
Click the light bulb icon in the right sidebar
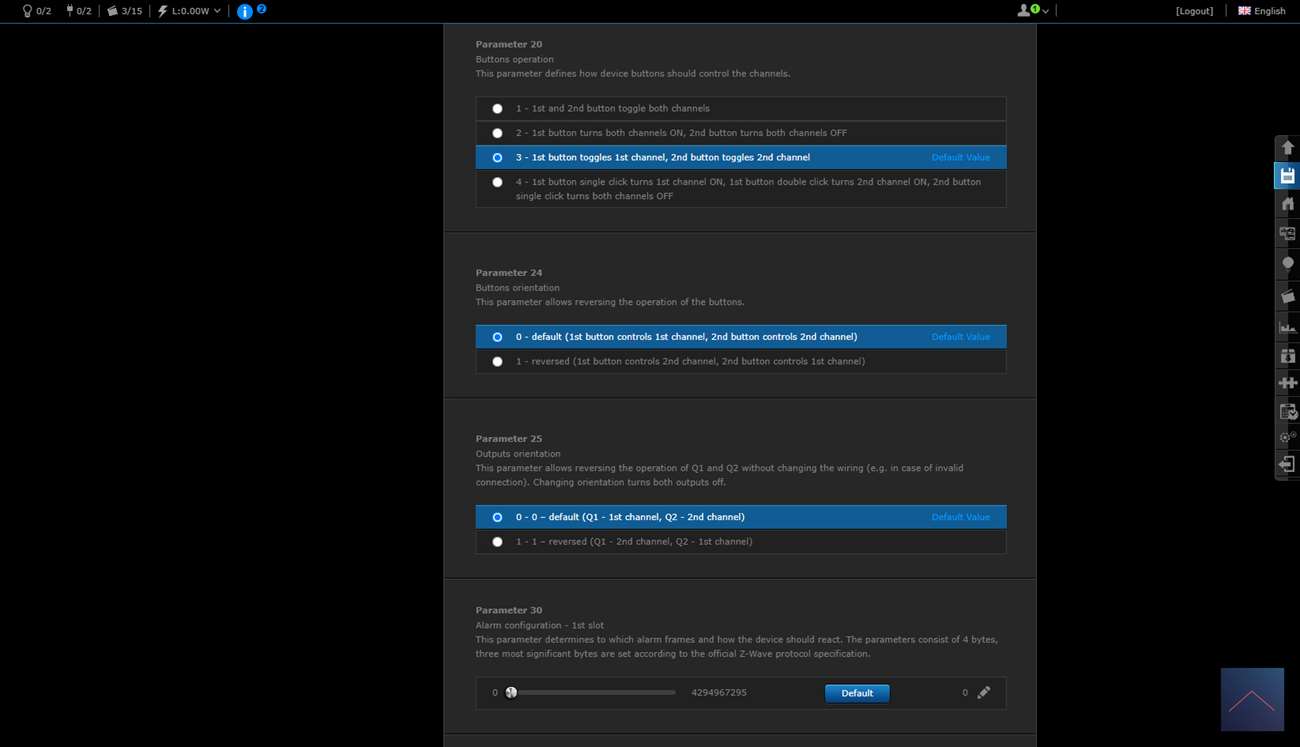point(1287,265)
